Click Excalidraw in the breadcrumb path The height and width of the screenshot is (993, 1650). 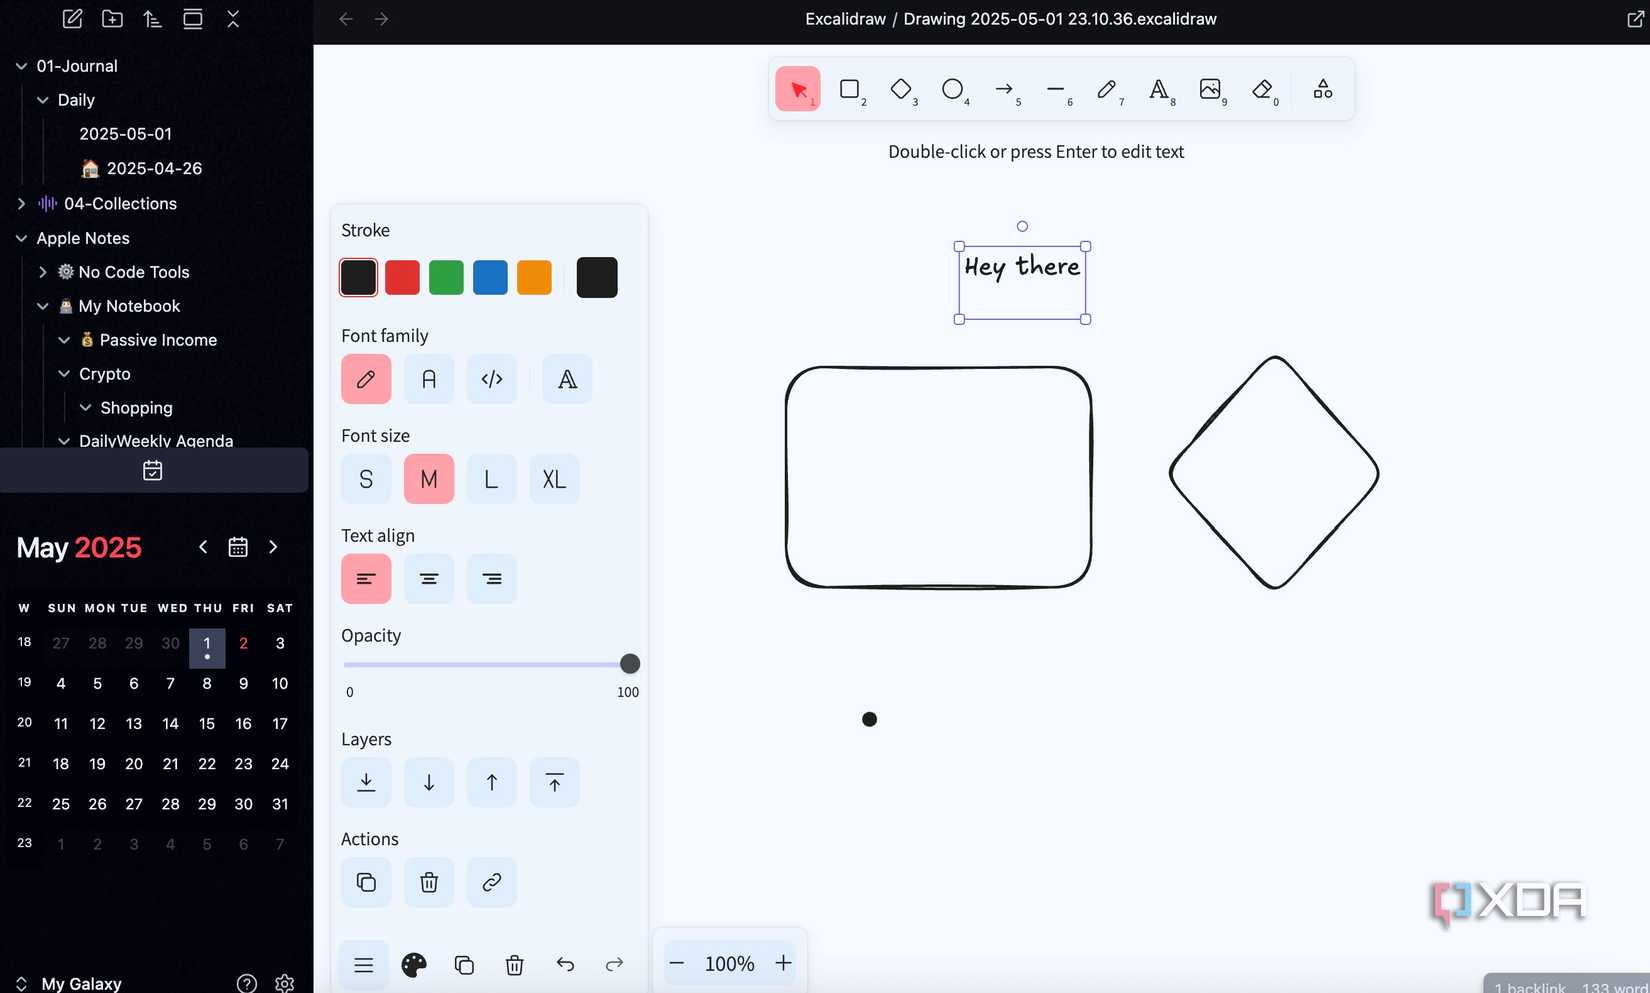click(845, 19)
